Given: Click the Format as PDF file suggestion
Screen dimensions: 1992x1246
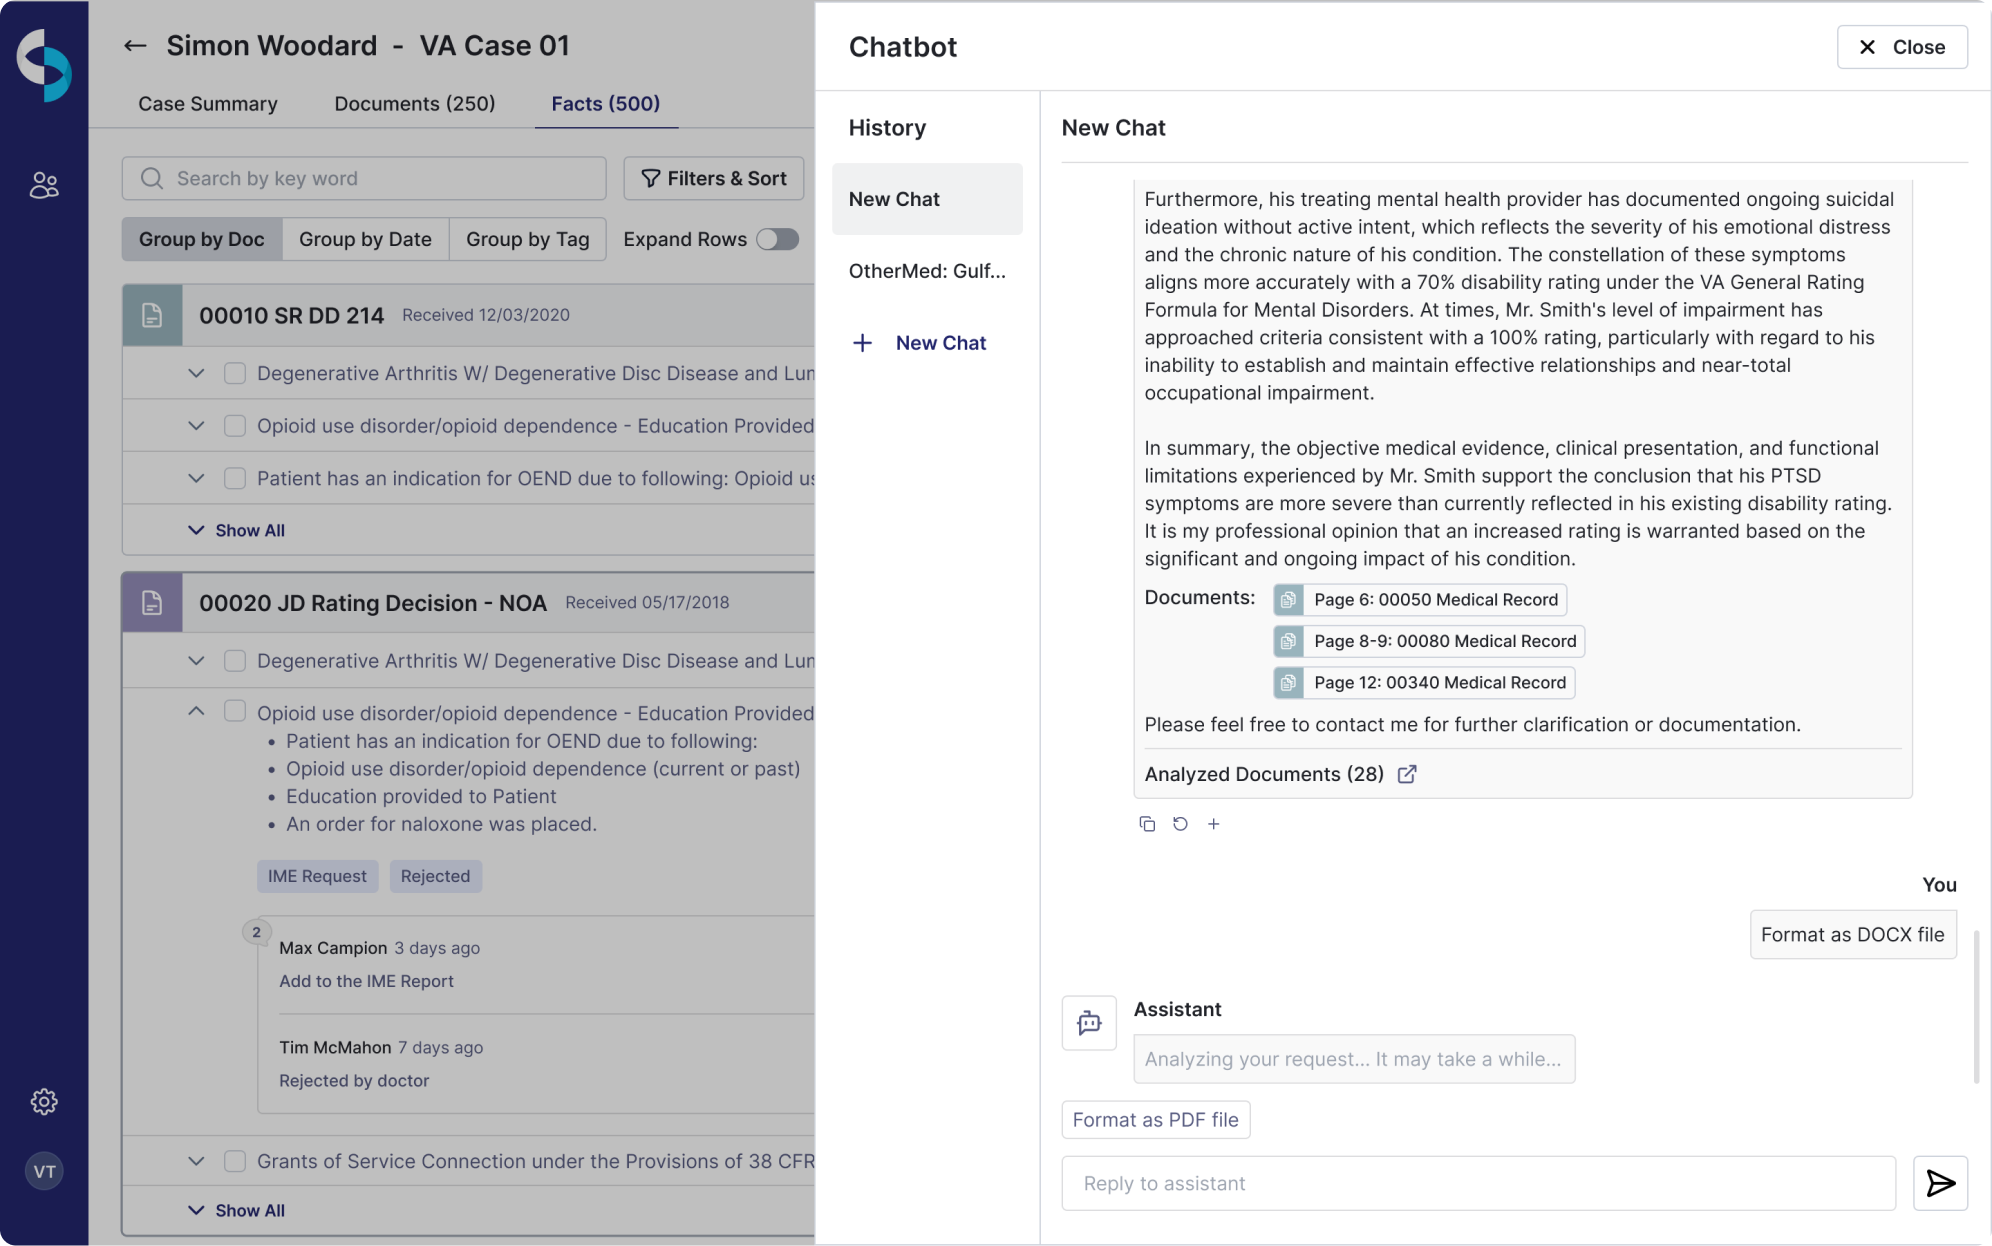Looking at the screenshot, I should click(1155, 1119).
